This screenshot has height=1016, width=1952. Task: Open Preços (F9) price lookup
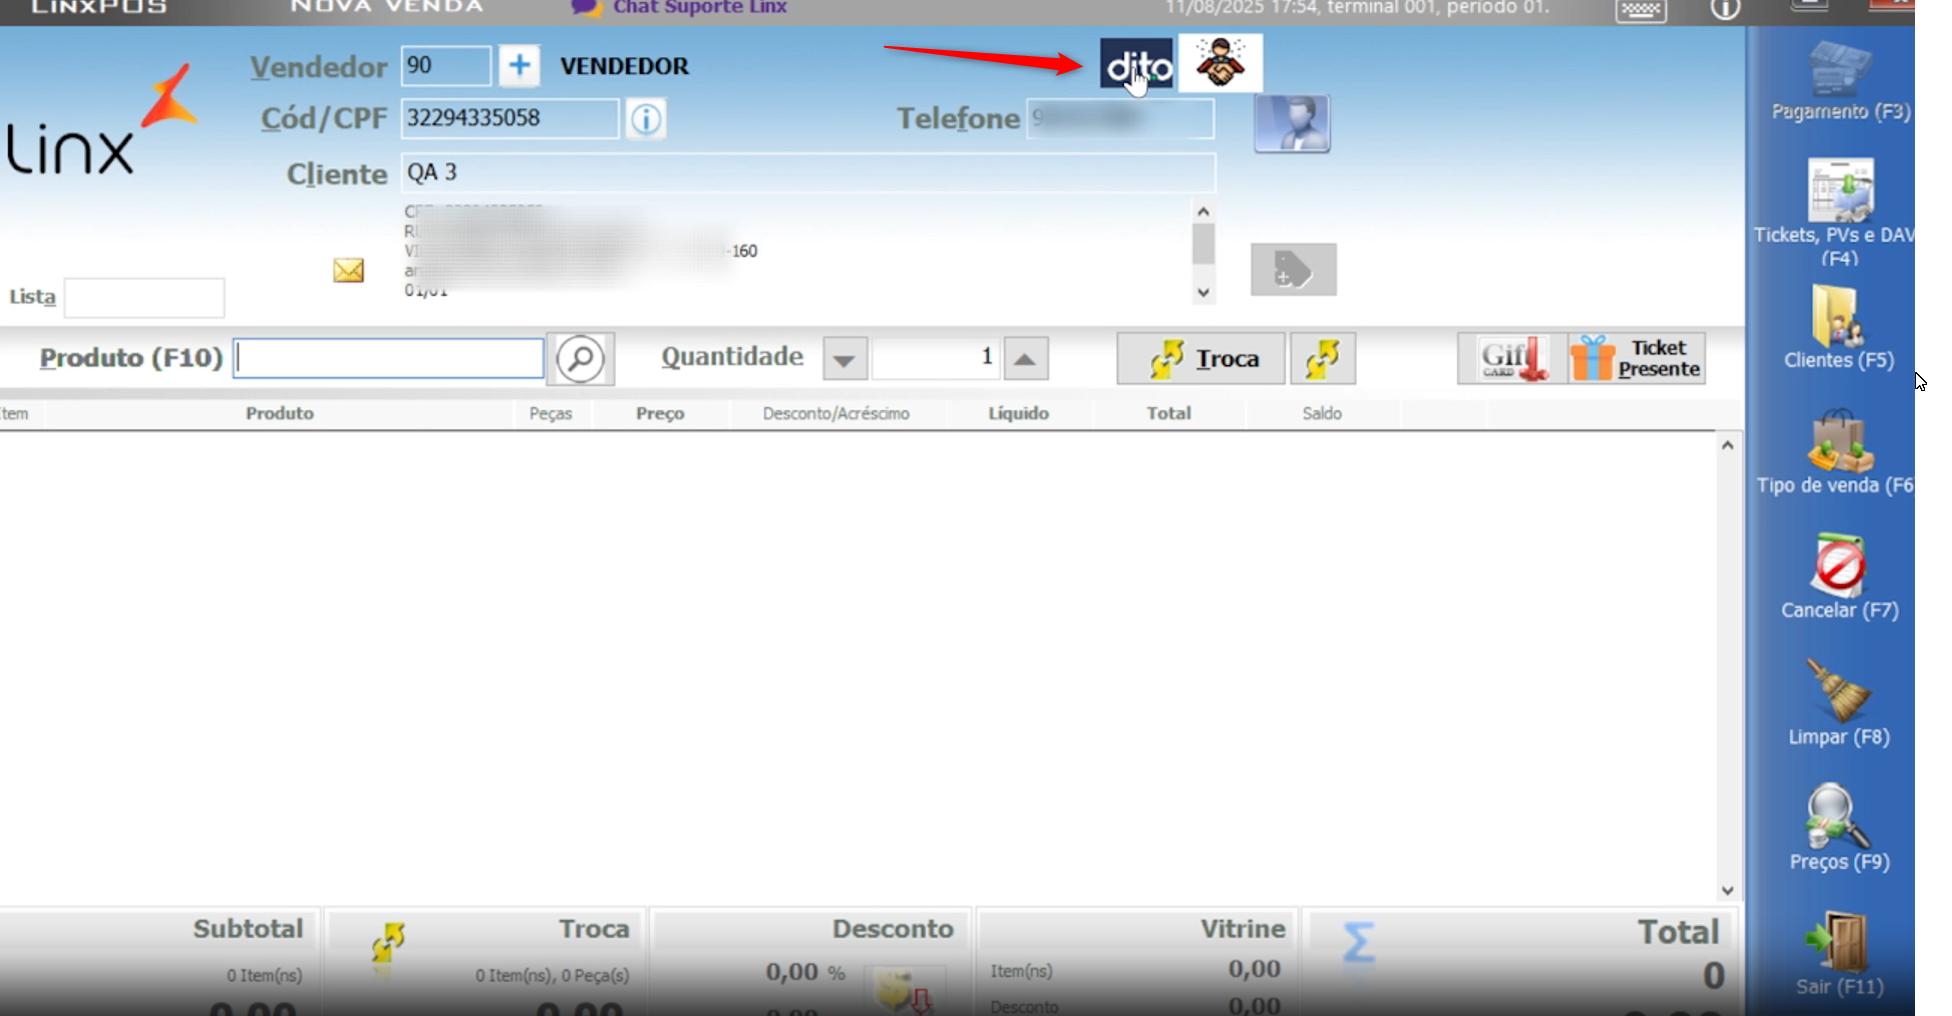1839,828
